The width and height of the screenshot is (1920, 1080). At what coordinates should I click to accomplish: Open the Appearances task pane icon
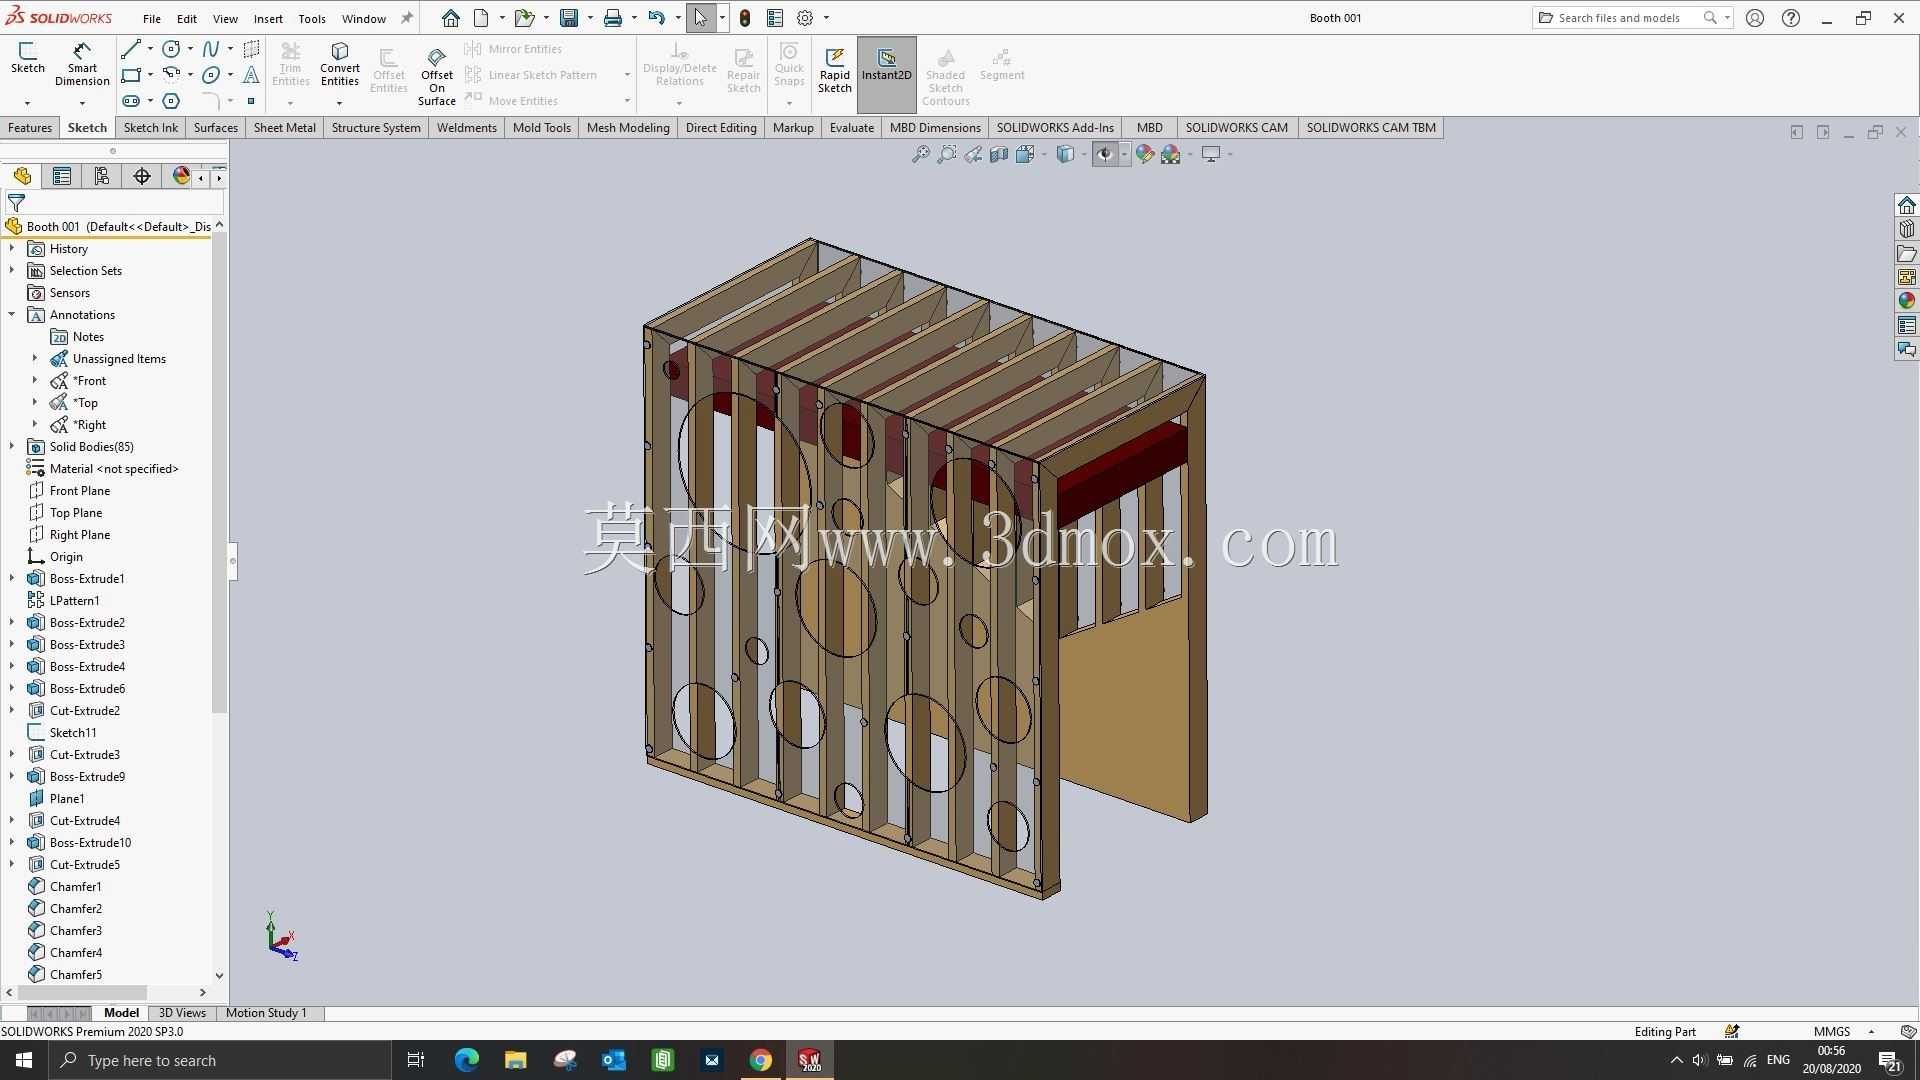pyautogui.click(x=1906, y=301)
